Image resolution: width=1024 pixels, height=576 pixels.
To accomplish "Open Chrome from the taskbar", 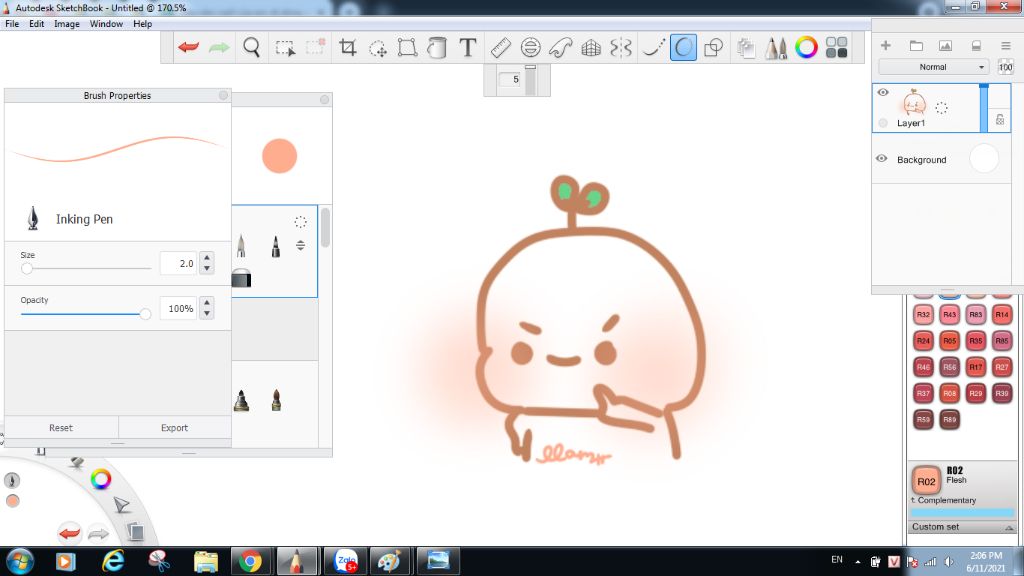I will pyautogui.click(x=249, y=561).
